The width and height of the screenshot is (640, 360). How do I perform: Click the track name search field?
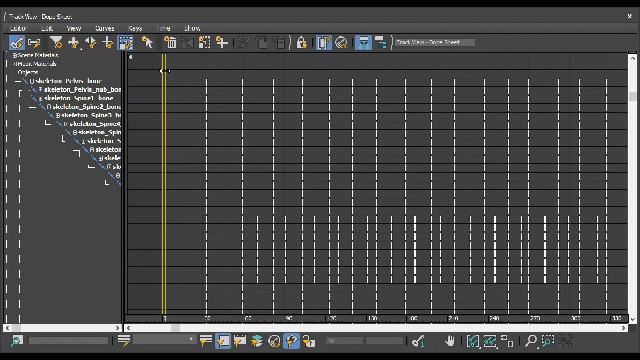pyautogui.click(x=68, y=340)
